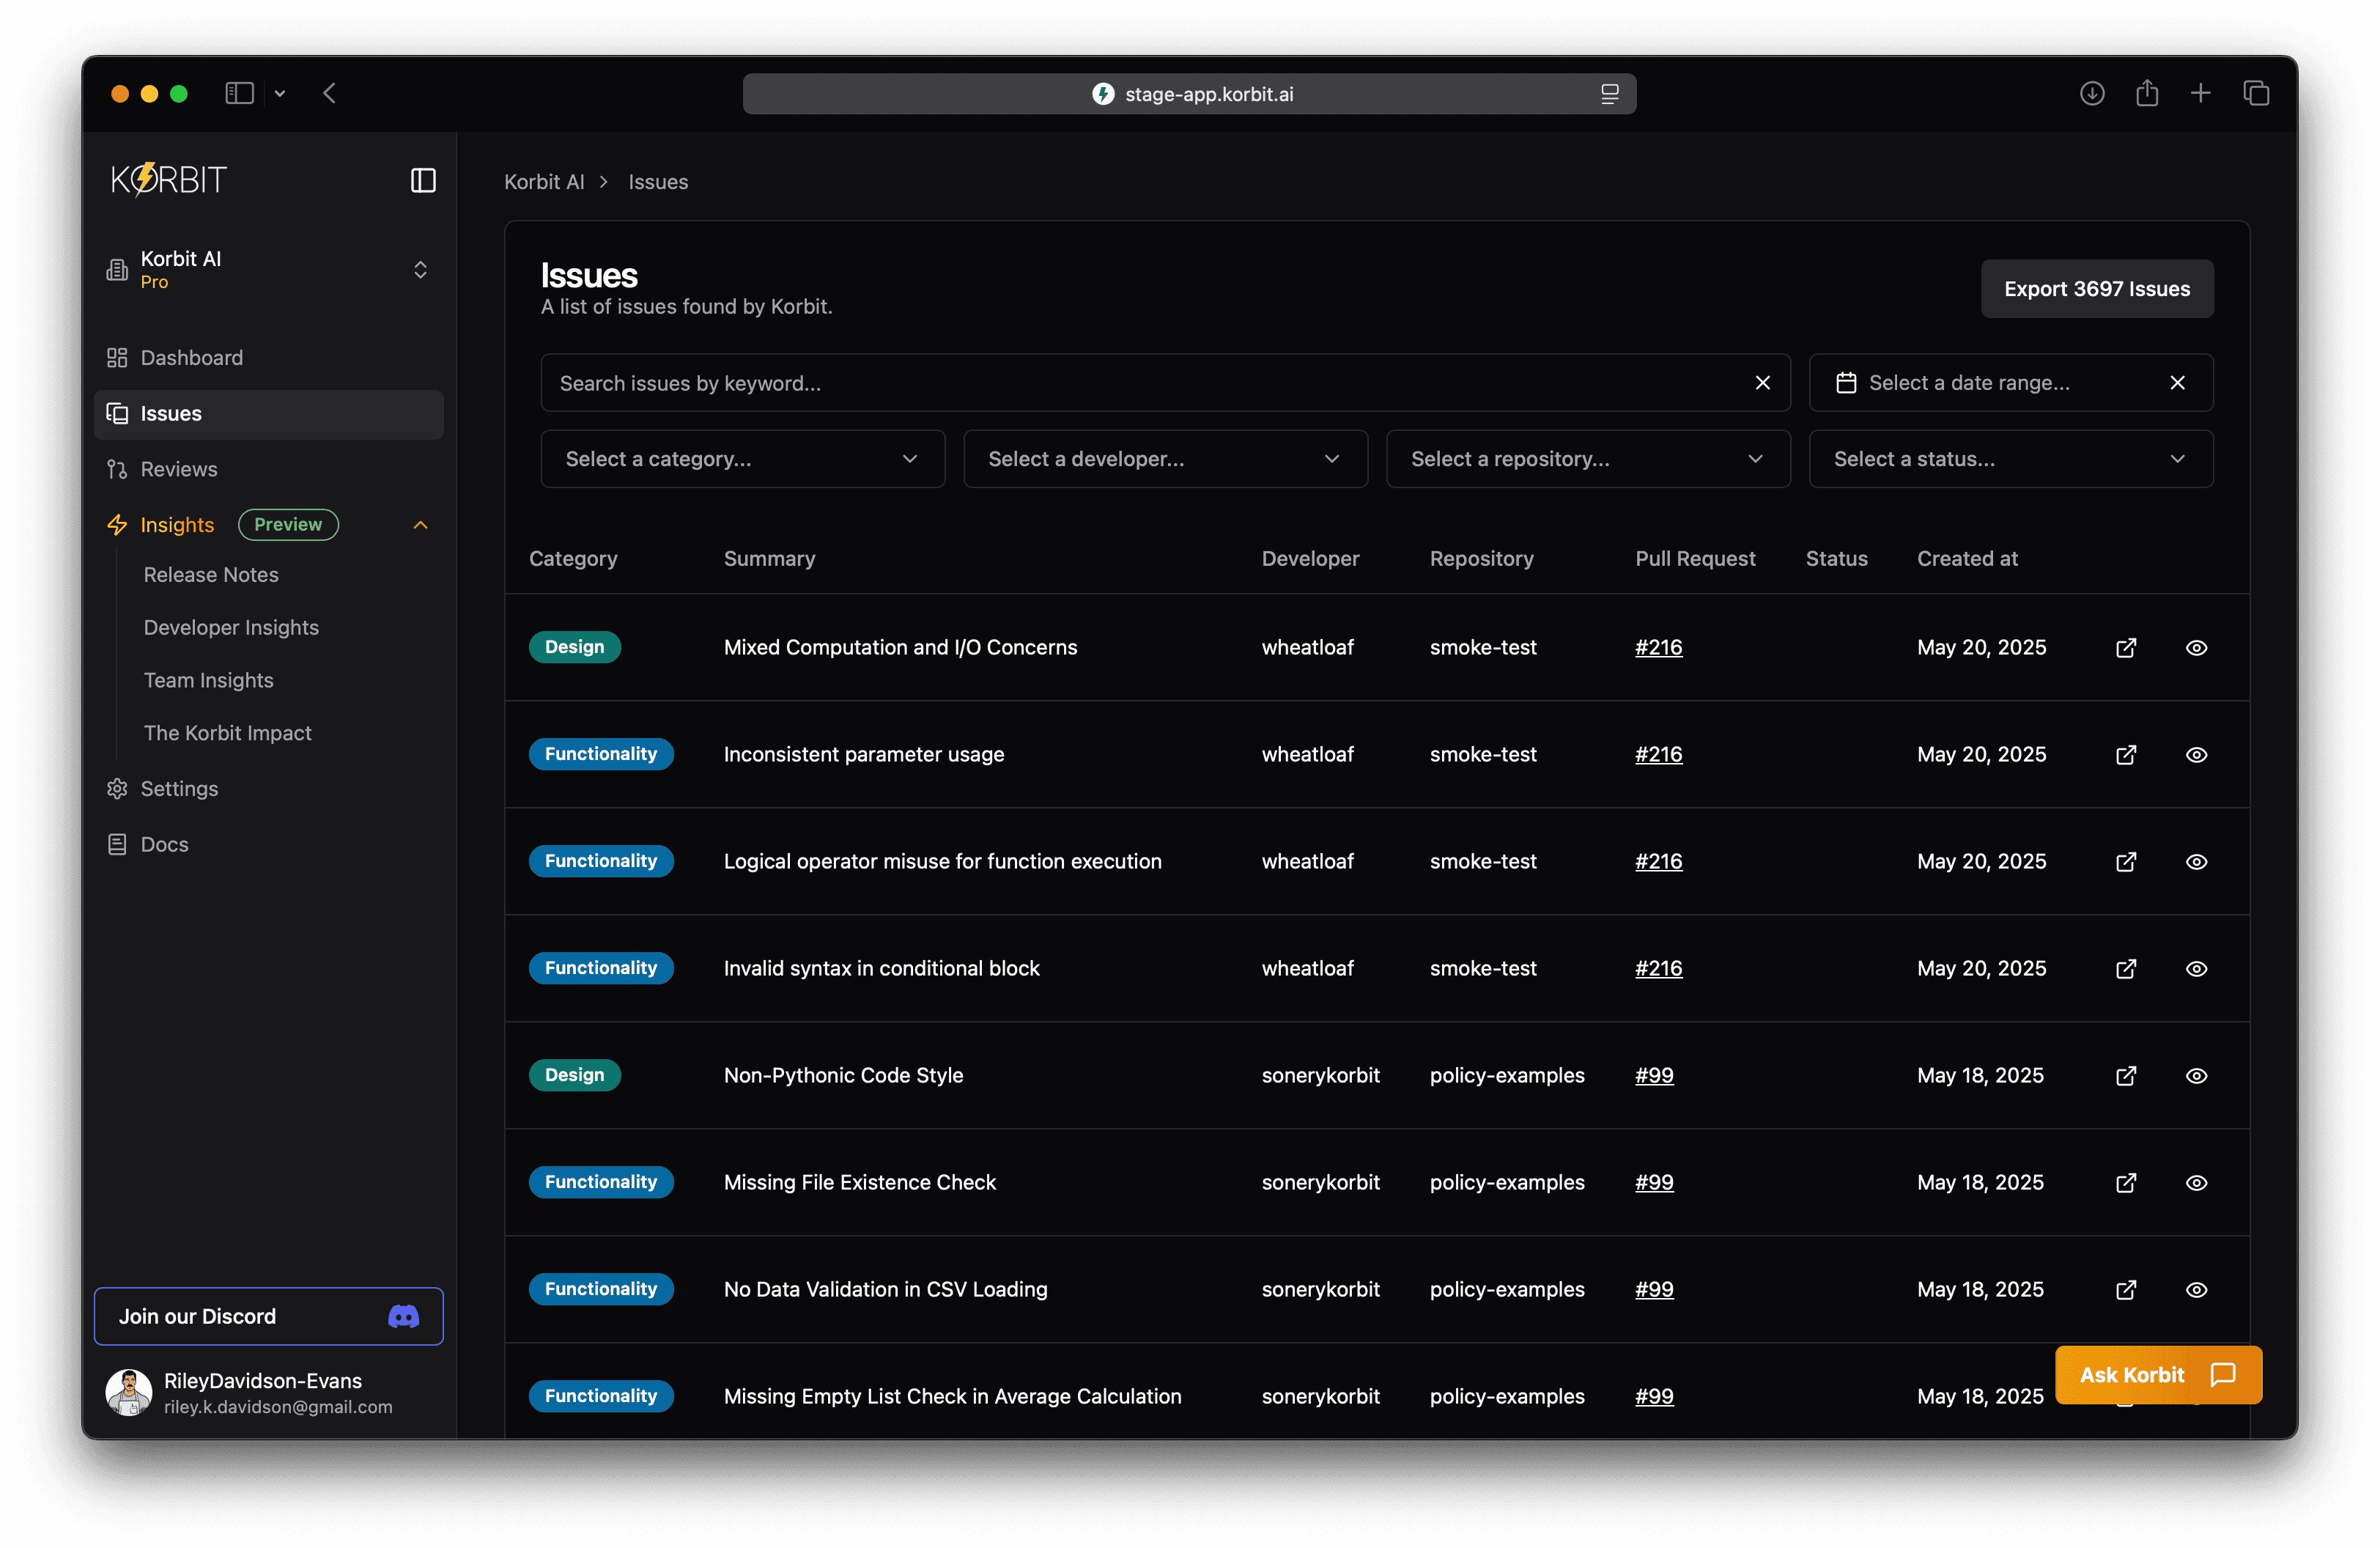Click the RileyDavidson-Evans avatar
This screenshot has height=1548, width=2380.
[x=129, y=1392]
